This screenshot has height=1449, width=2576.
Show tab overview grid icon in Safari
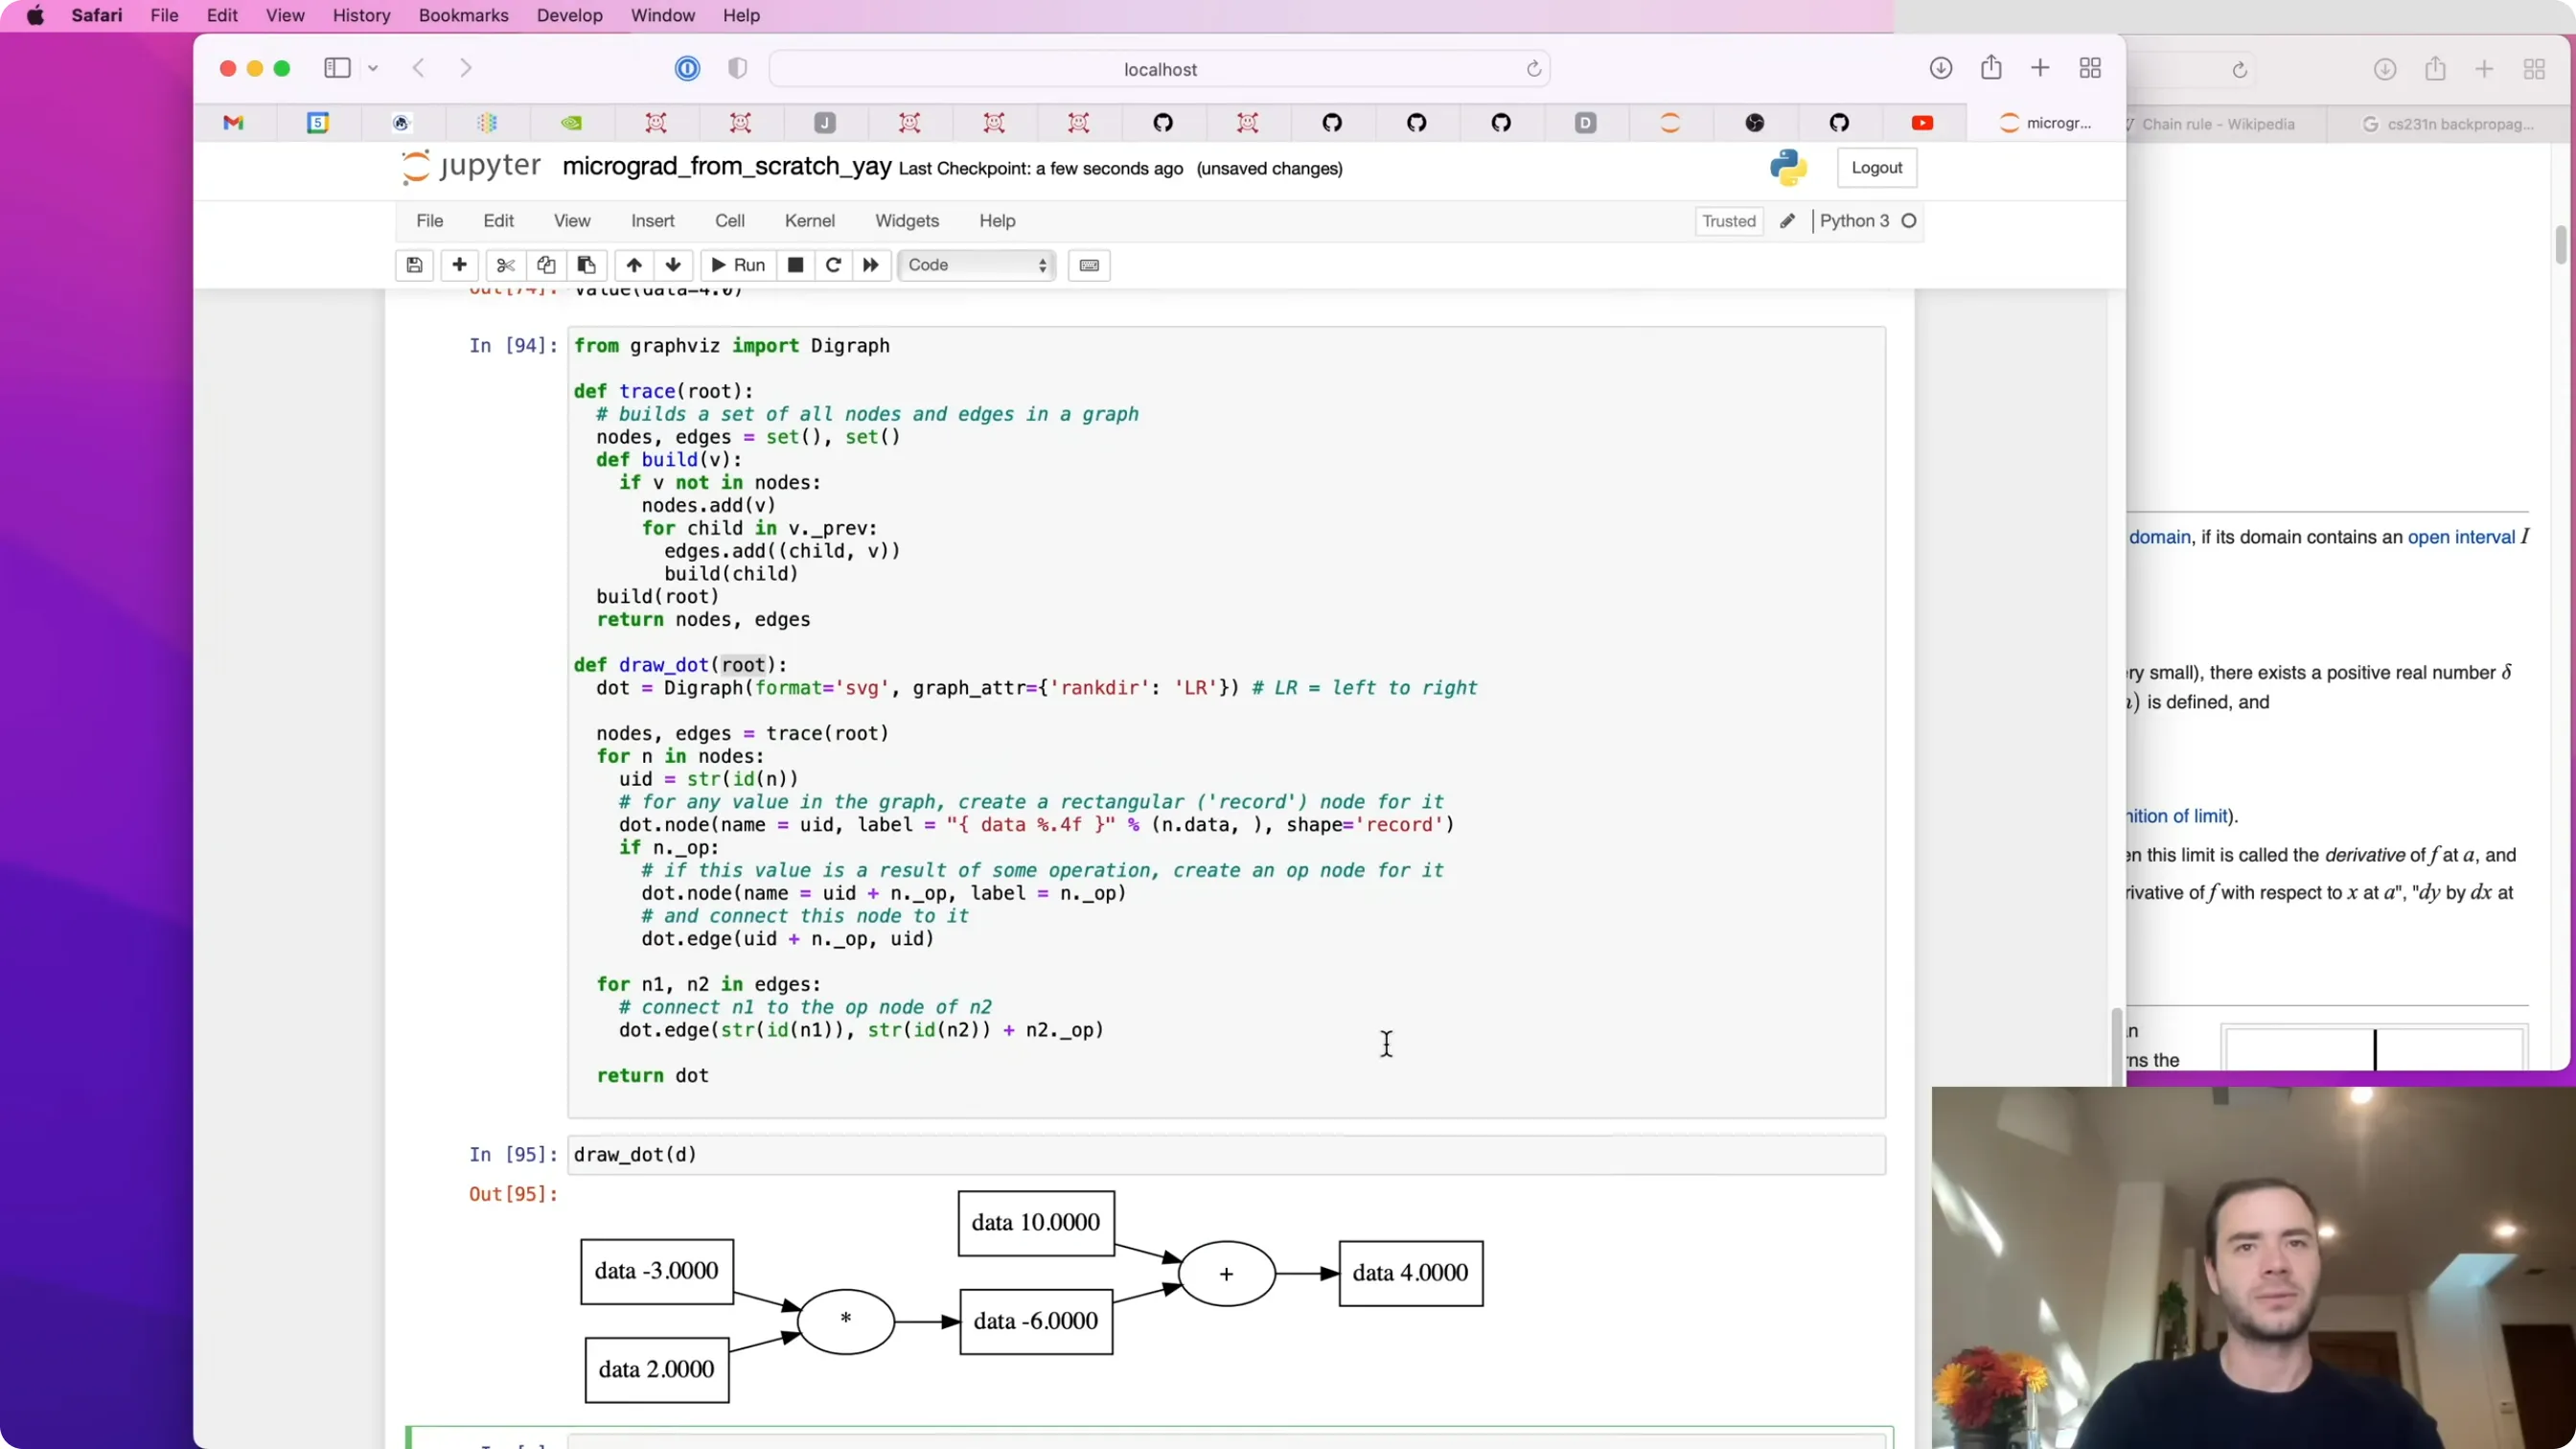pos(2090,68)
